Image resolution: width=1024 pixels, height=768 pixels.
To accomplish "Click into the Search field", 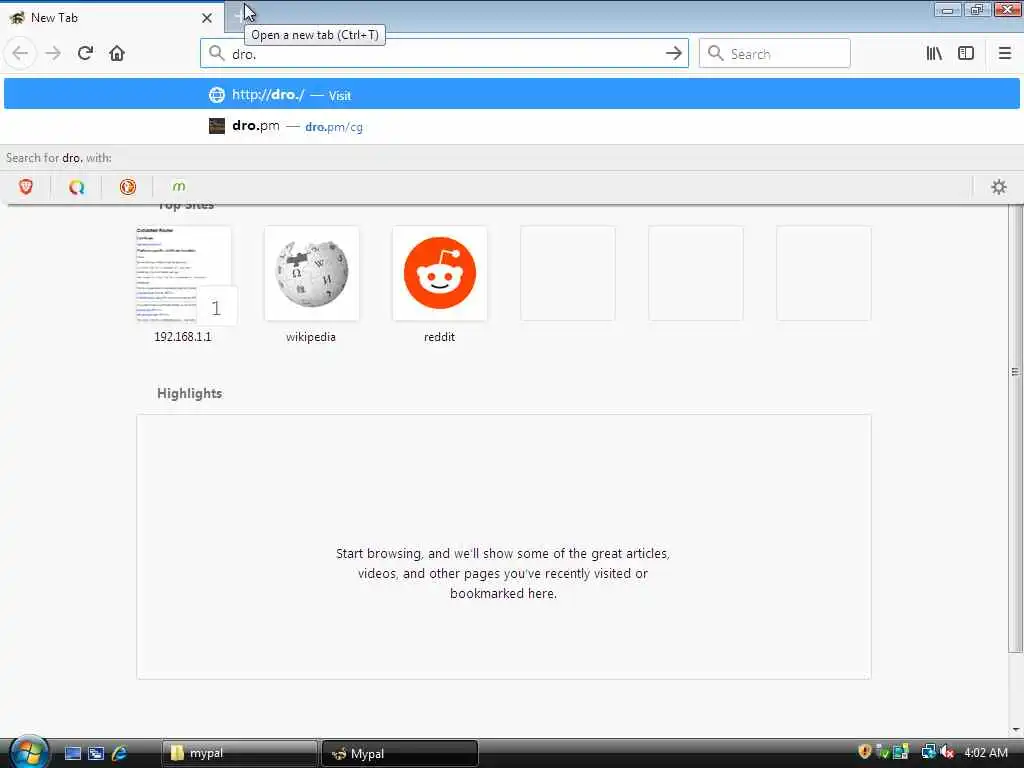I will click(x=775, y=54).
